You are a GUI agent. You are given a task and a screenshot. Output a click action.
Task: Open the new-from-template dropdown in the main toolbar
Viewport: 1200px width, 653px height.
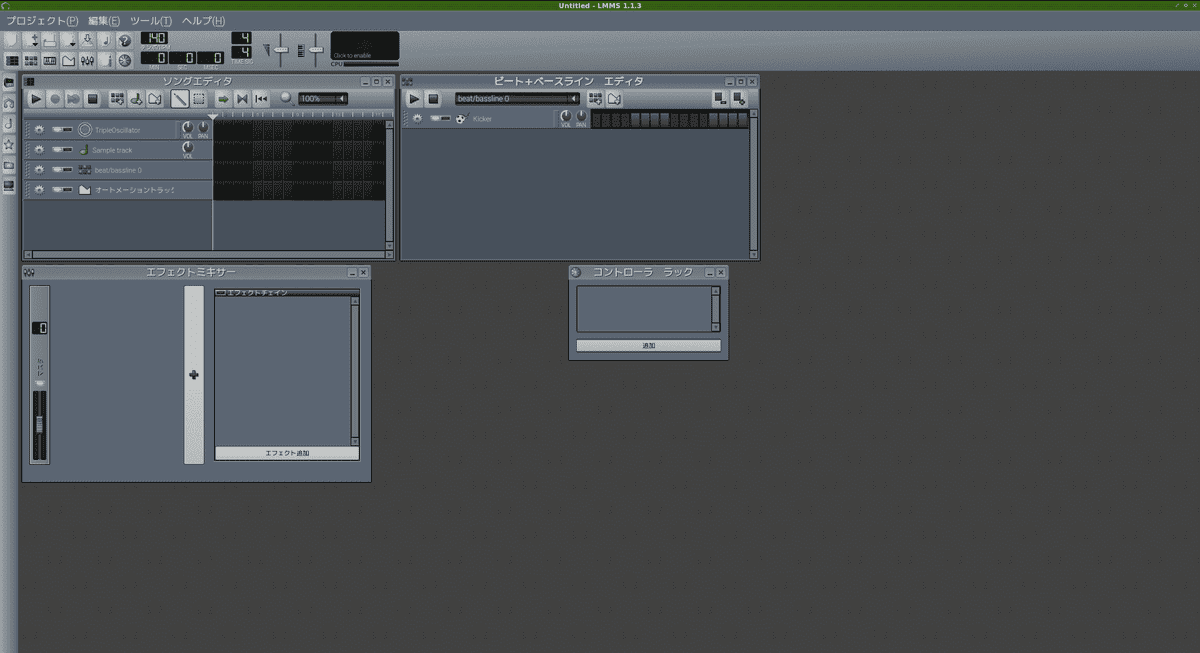31,40
